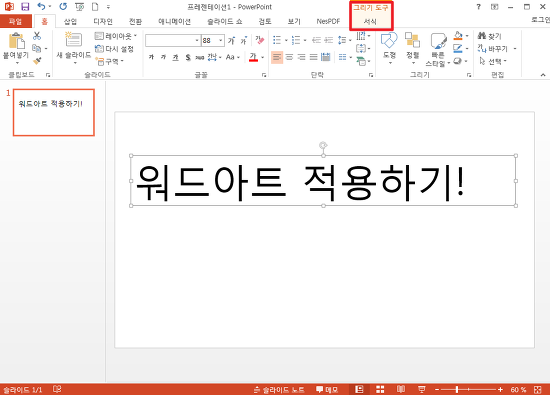Apply the shape fill color bucket
The height and width of the screenshot is (395, 550).
tap(458, 36)
